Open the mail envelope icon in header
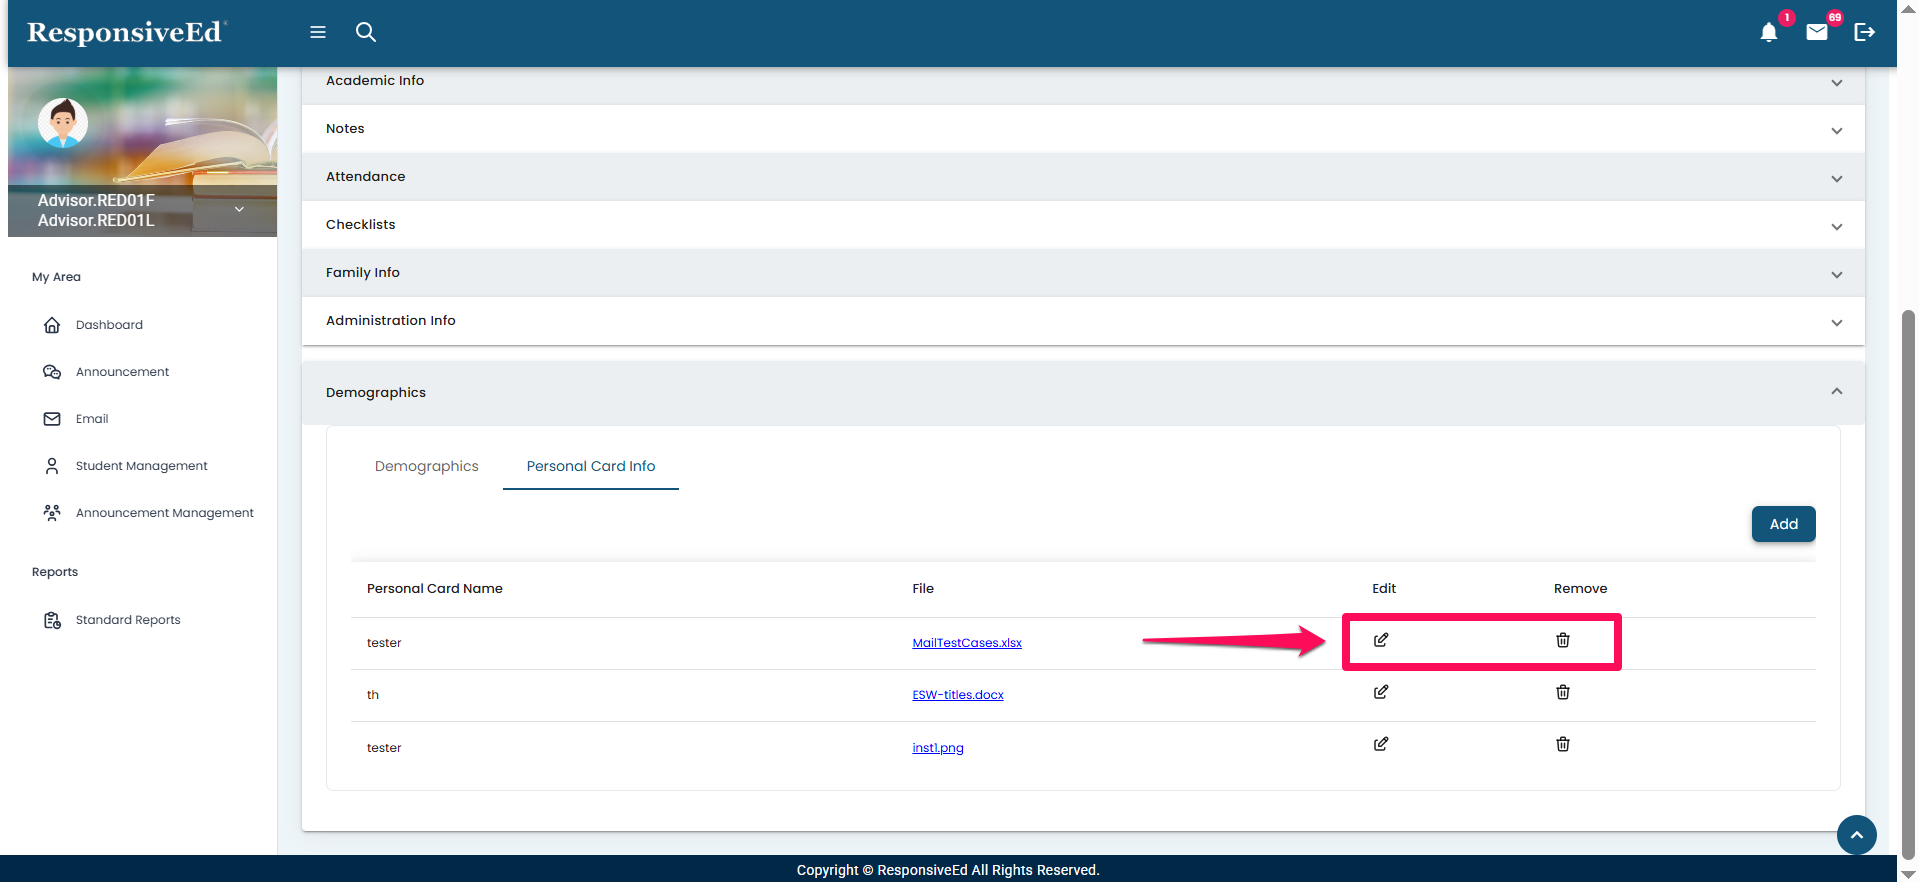Viewport: 1919px width, 882px height. (x=1816, y=32)
